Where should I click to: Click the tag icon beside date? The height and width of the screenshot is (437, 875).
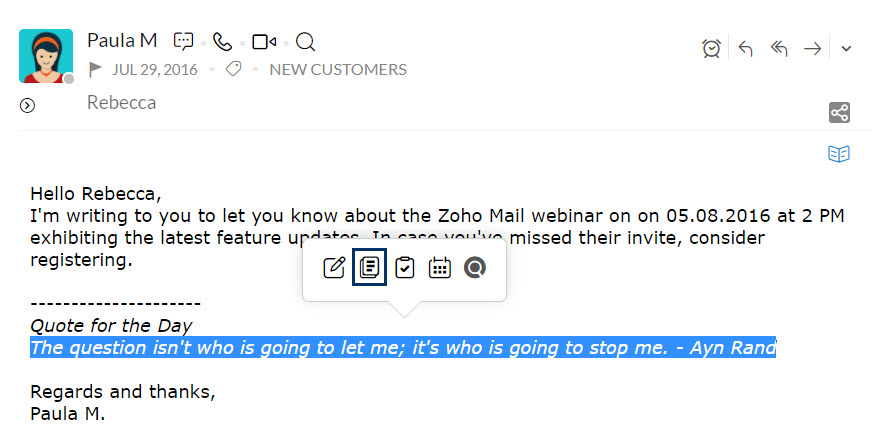[x=233, y=70]
